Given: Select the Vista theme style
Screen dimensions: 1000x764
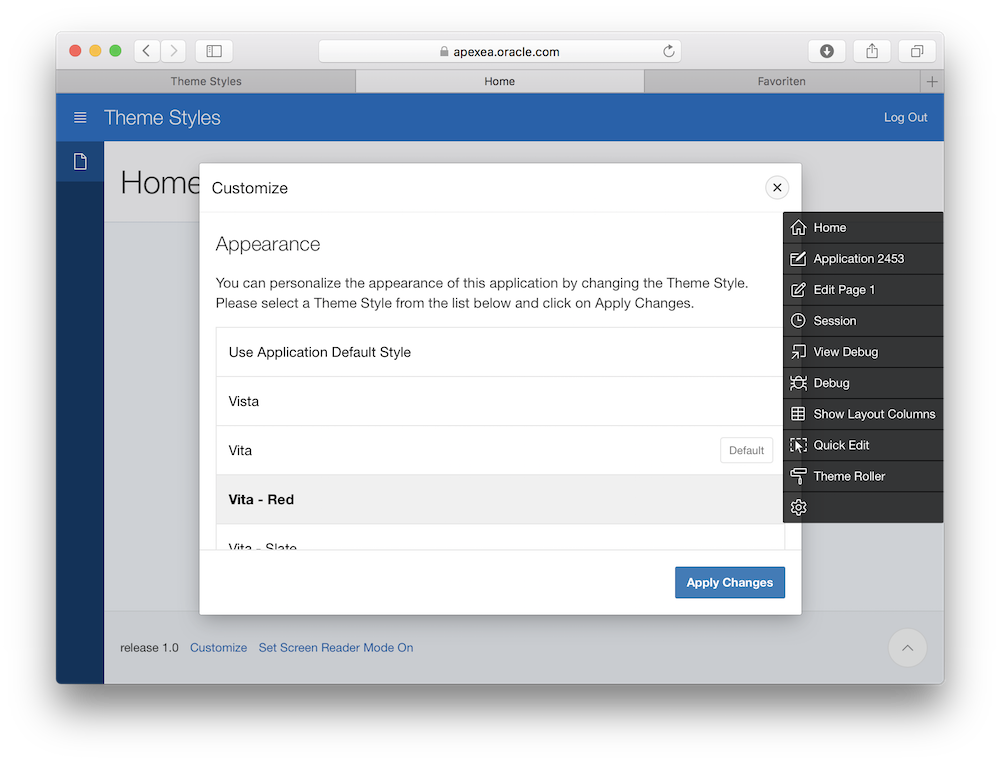Looking at the screenshot, I should pyautogui.click(x=244, y=402).
